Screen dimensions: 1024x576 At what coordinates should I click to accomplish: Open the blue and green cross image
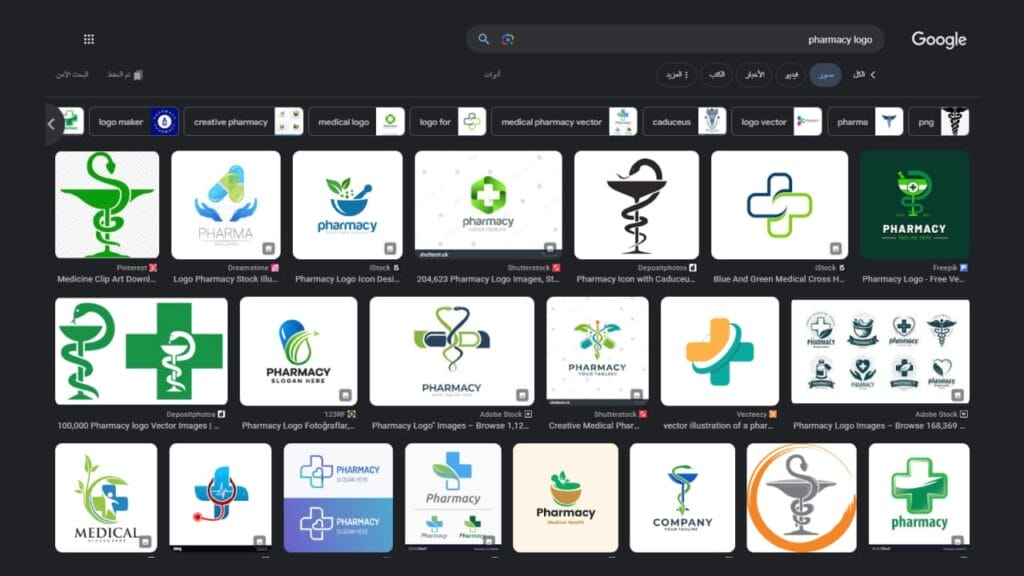pyautogui.click(x=780, y=205)
